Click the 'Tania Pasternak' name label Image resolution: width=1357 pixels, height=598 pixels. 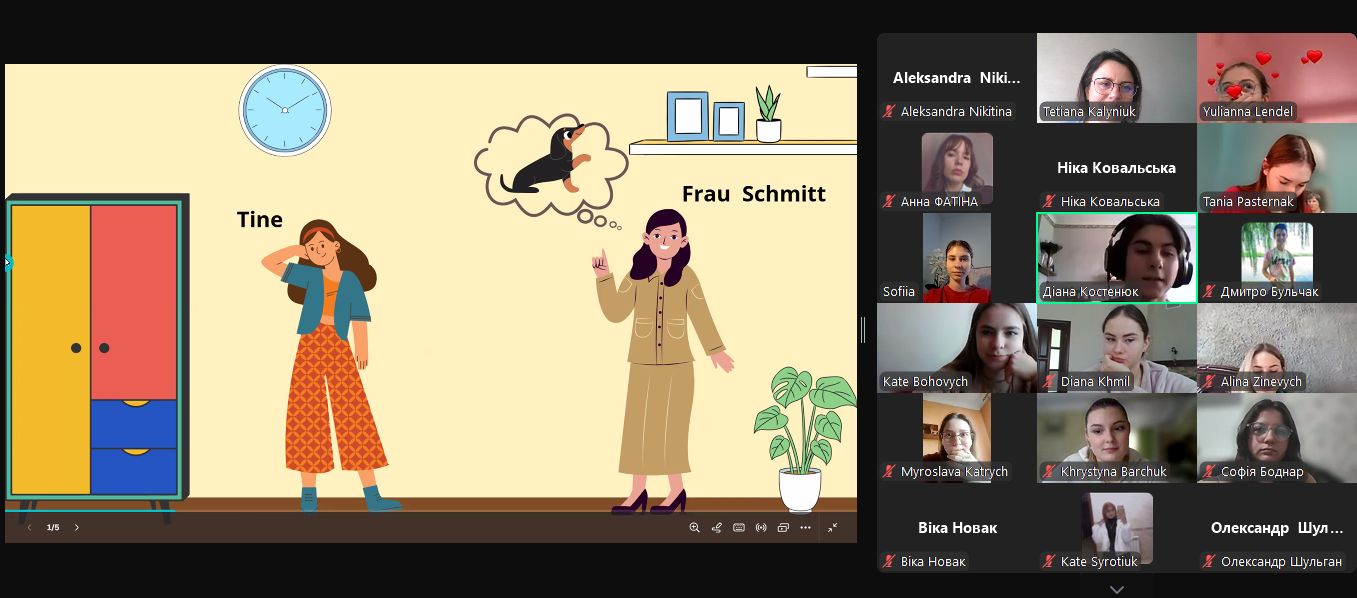[x=1248, y=201]
